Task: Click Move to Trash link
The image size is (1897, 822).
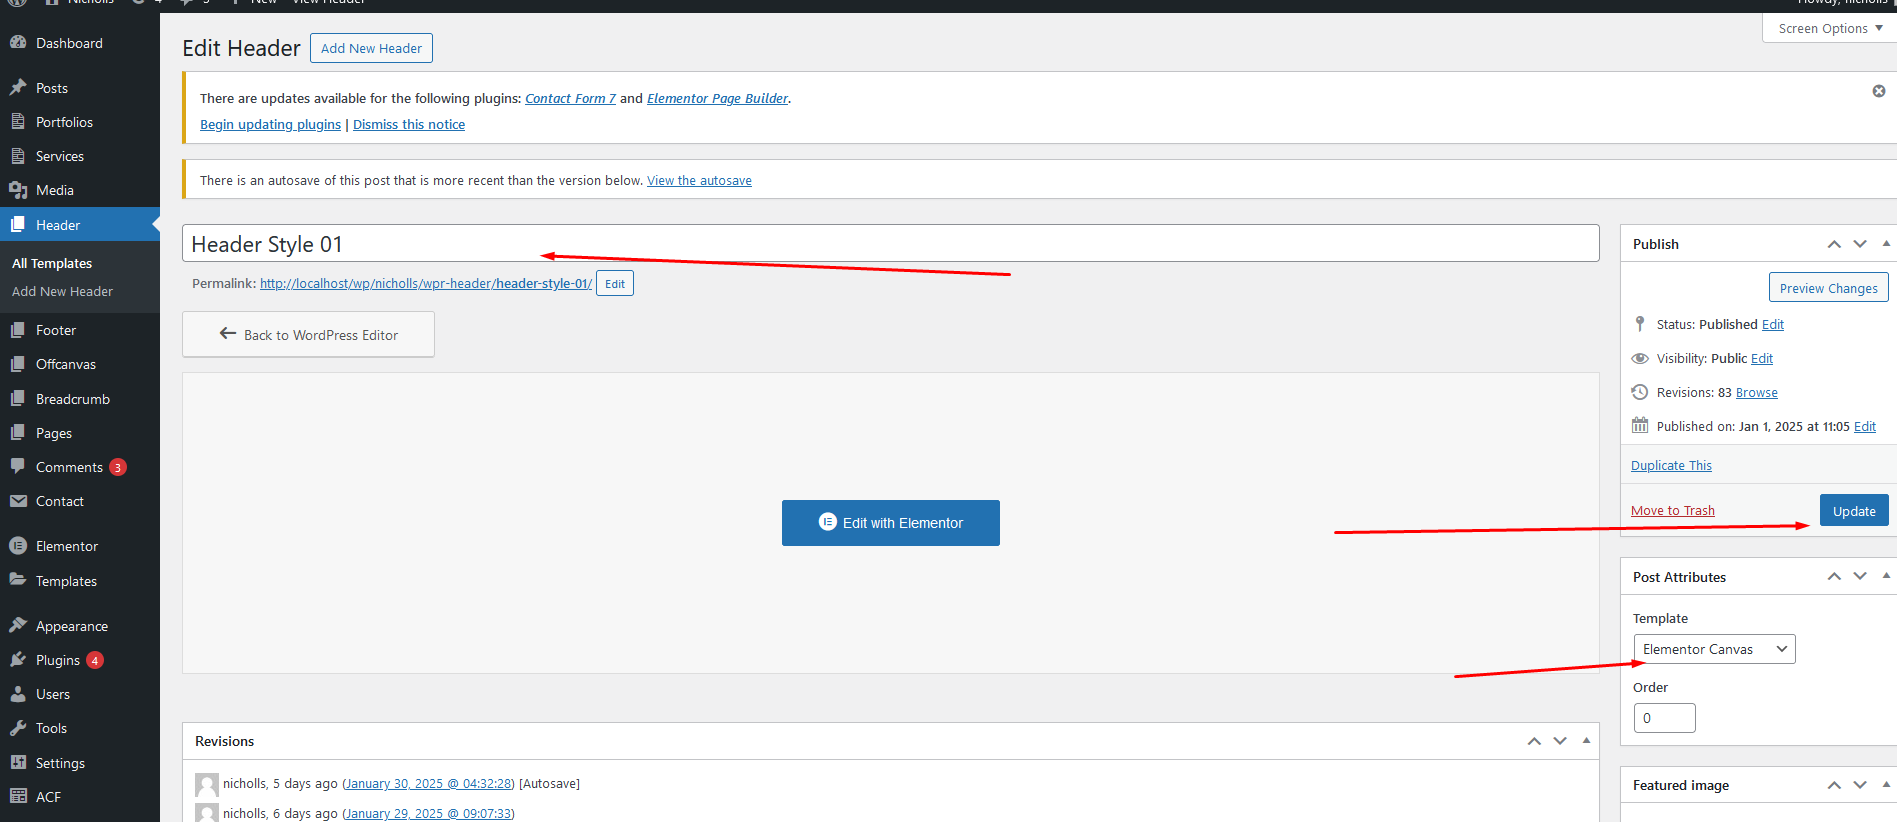Action: 1673,511
